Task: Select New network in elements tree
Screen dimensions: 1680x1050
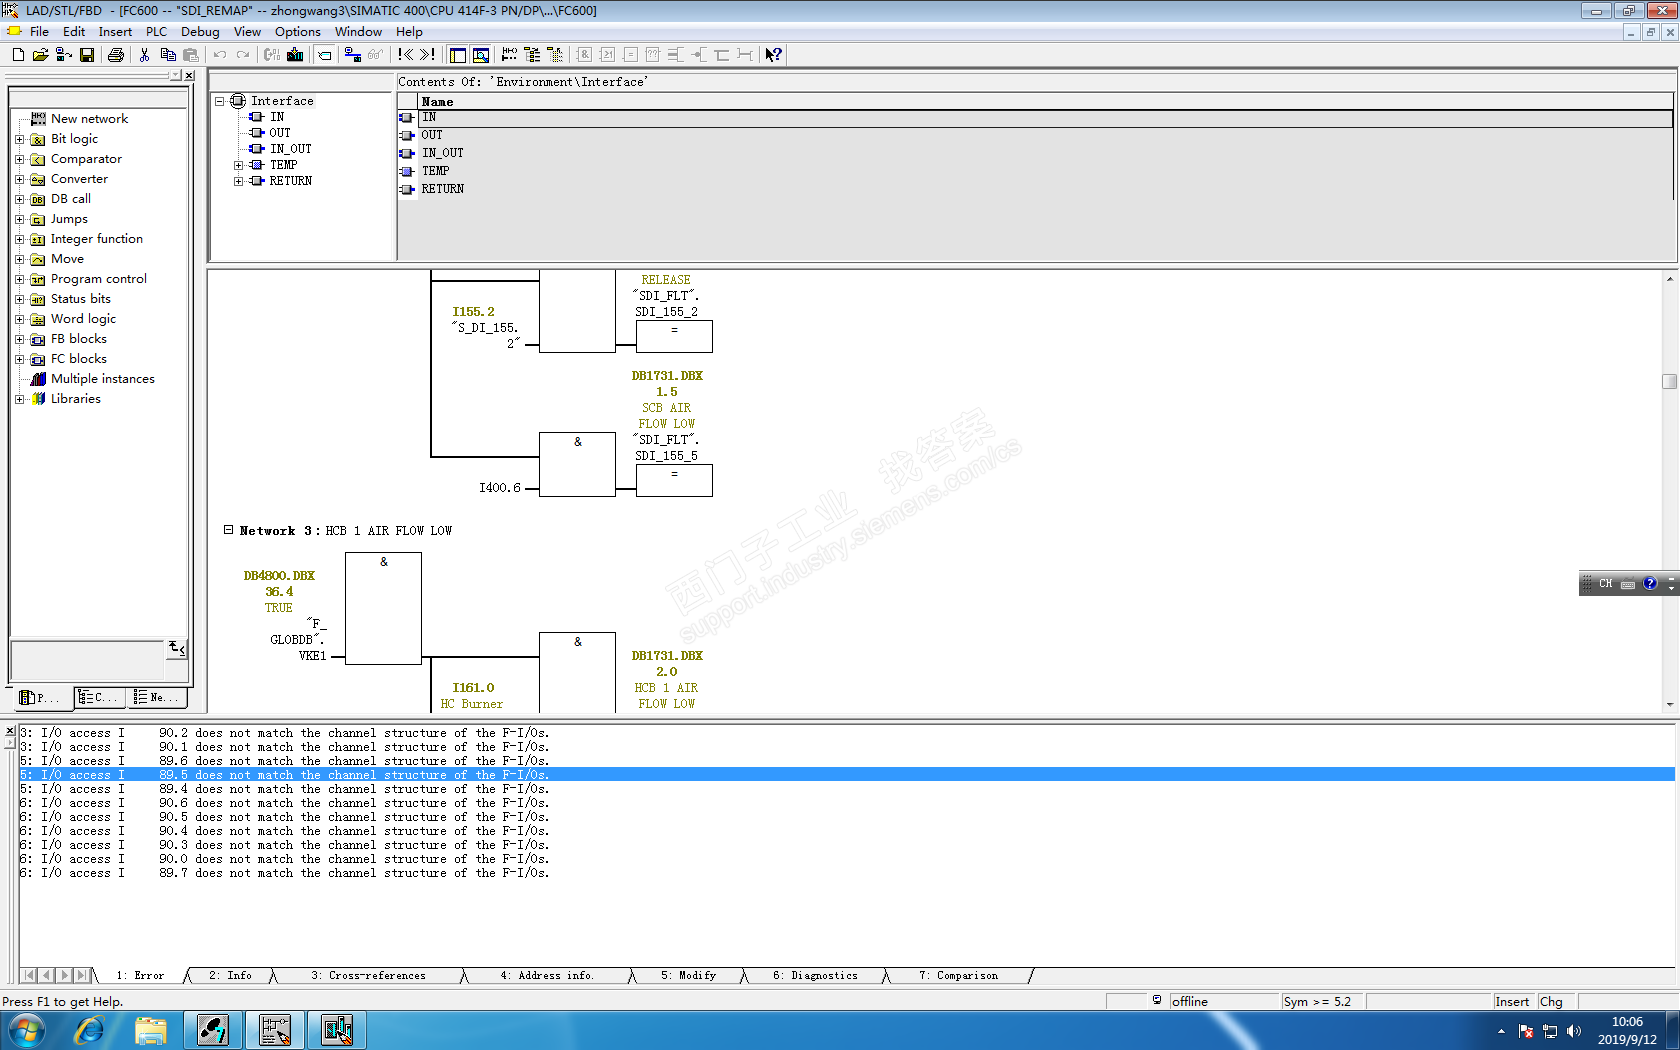Action: pos(89,119)
